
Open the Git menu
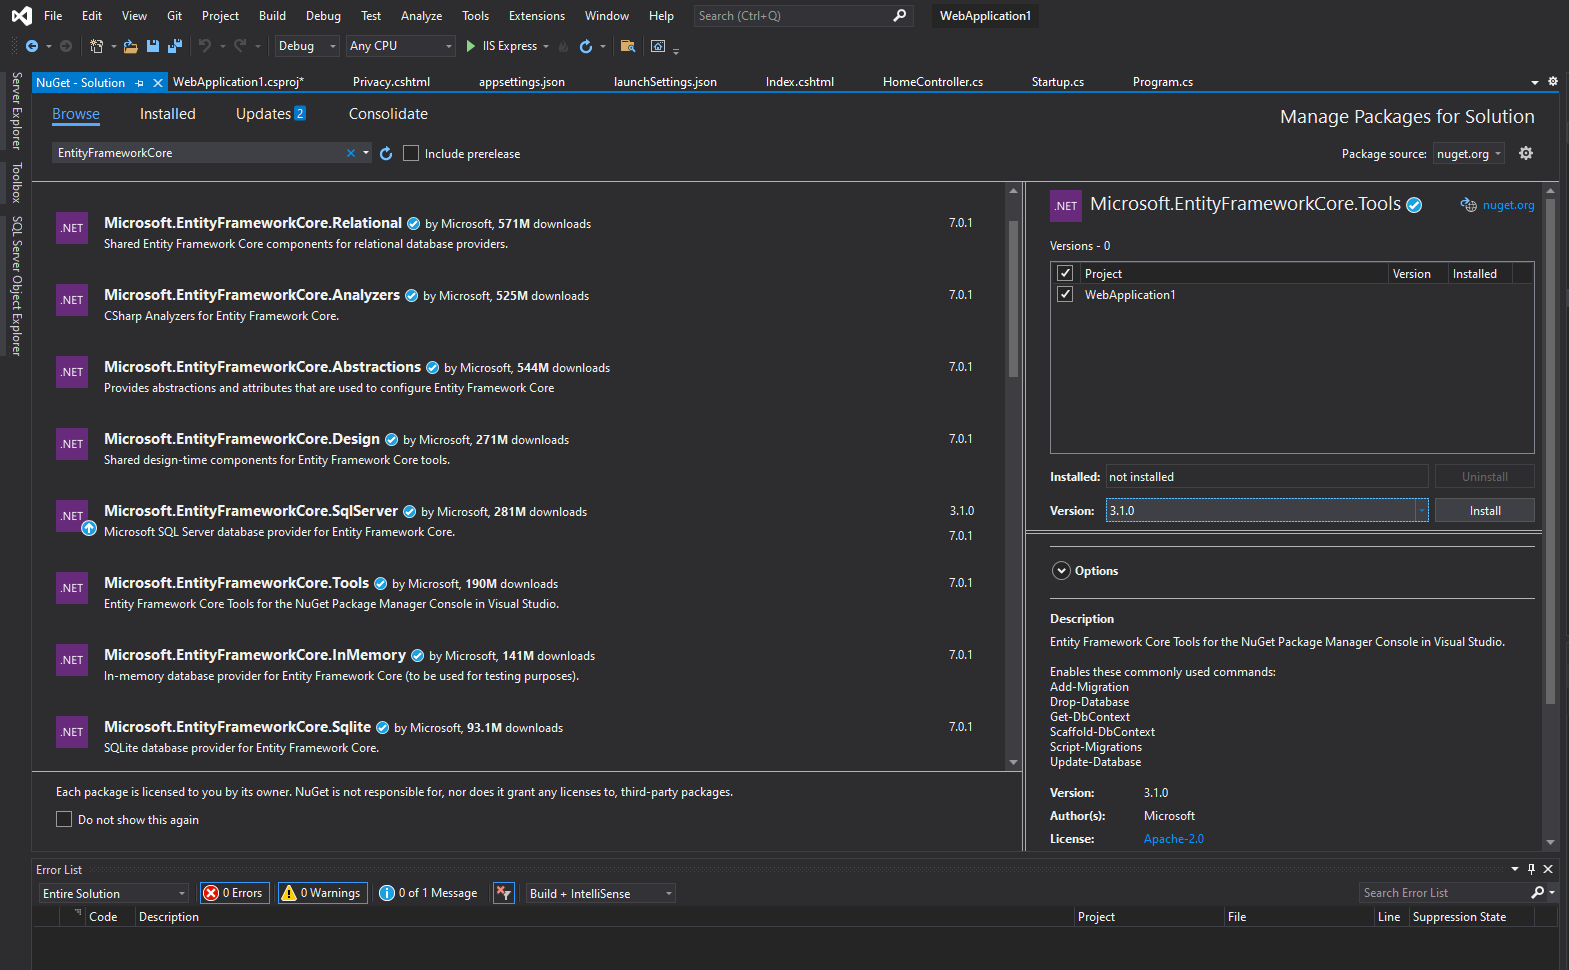click(x=175, y=16)
